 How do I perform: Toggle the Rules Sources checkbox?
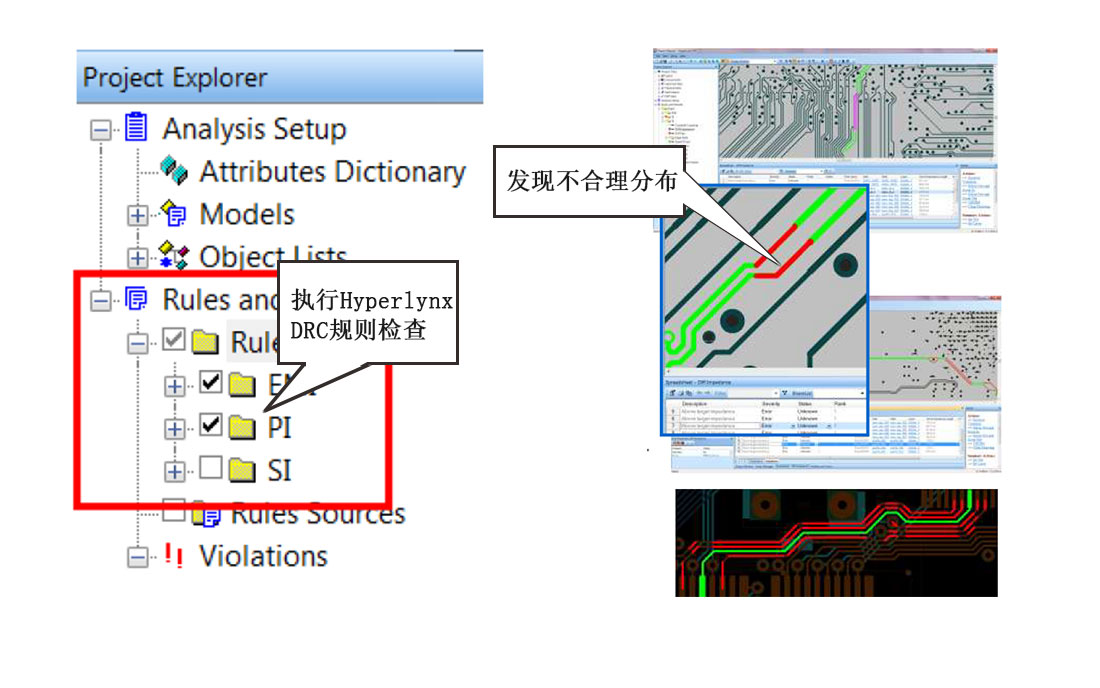click(174, 511)
